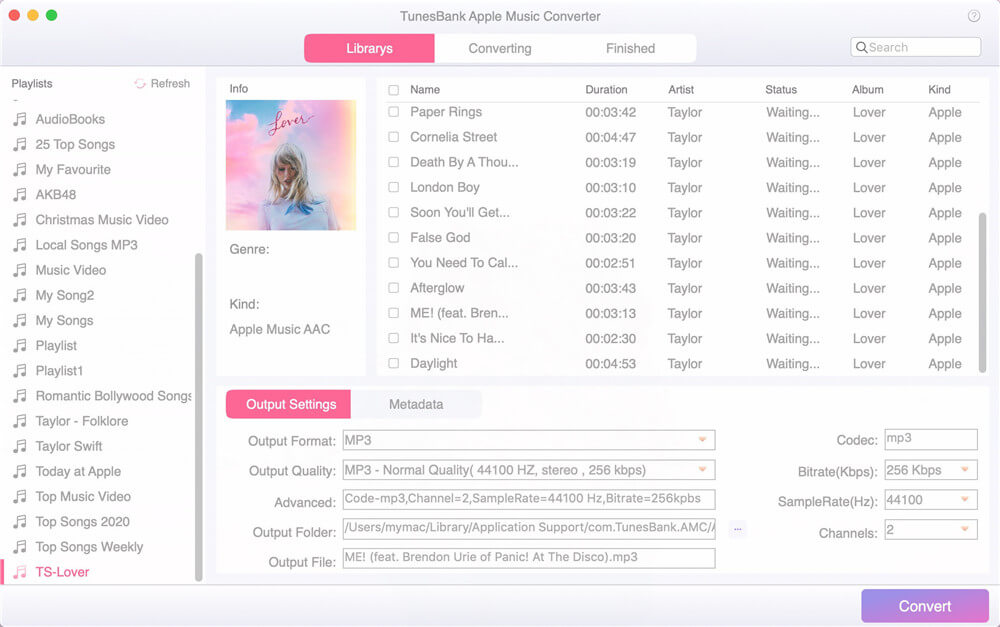Image resolution: width=1000 pixels, height=627 pixels.
Task: Click music note icon beside Local Songs MP3
Action: pos(20,245)
